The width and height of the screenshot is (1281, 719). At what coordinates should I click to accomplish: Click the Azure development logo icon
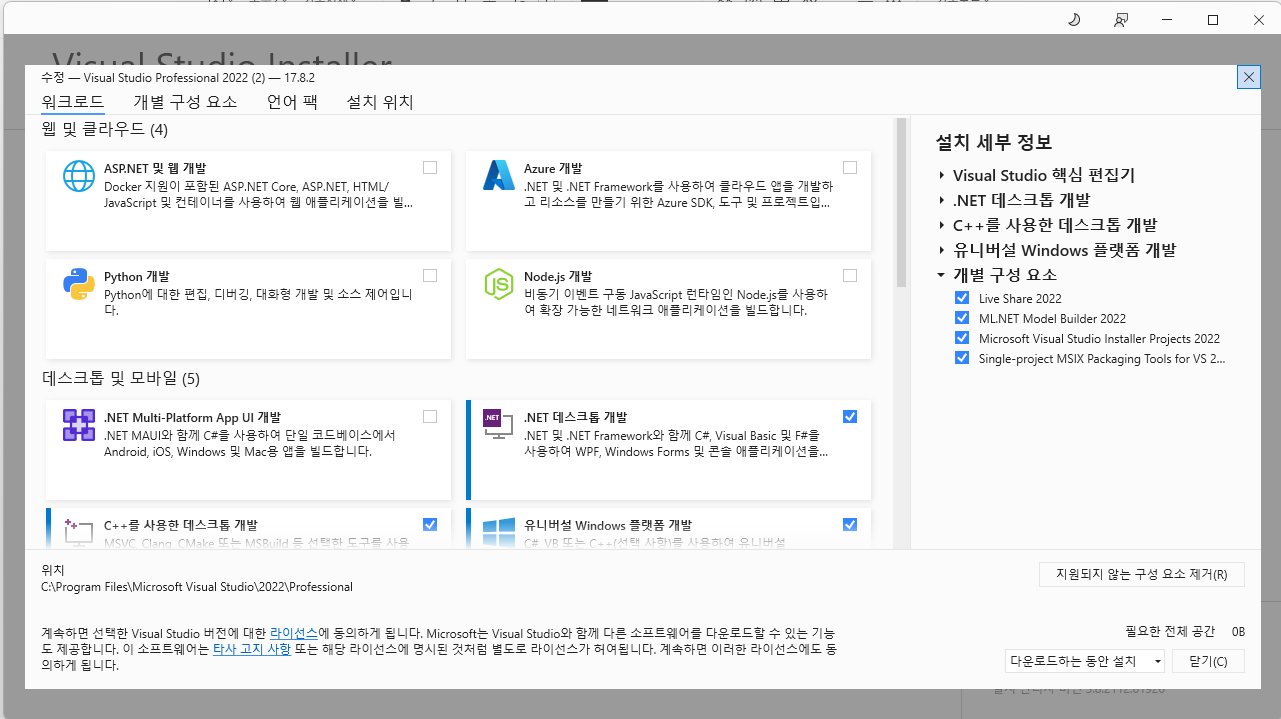(x=499, y=176)
